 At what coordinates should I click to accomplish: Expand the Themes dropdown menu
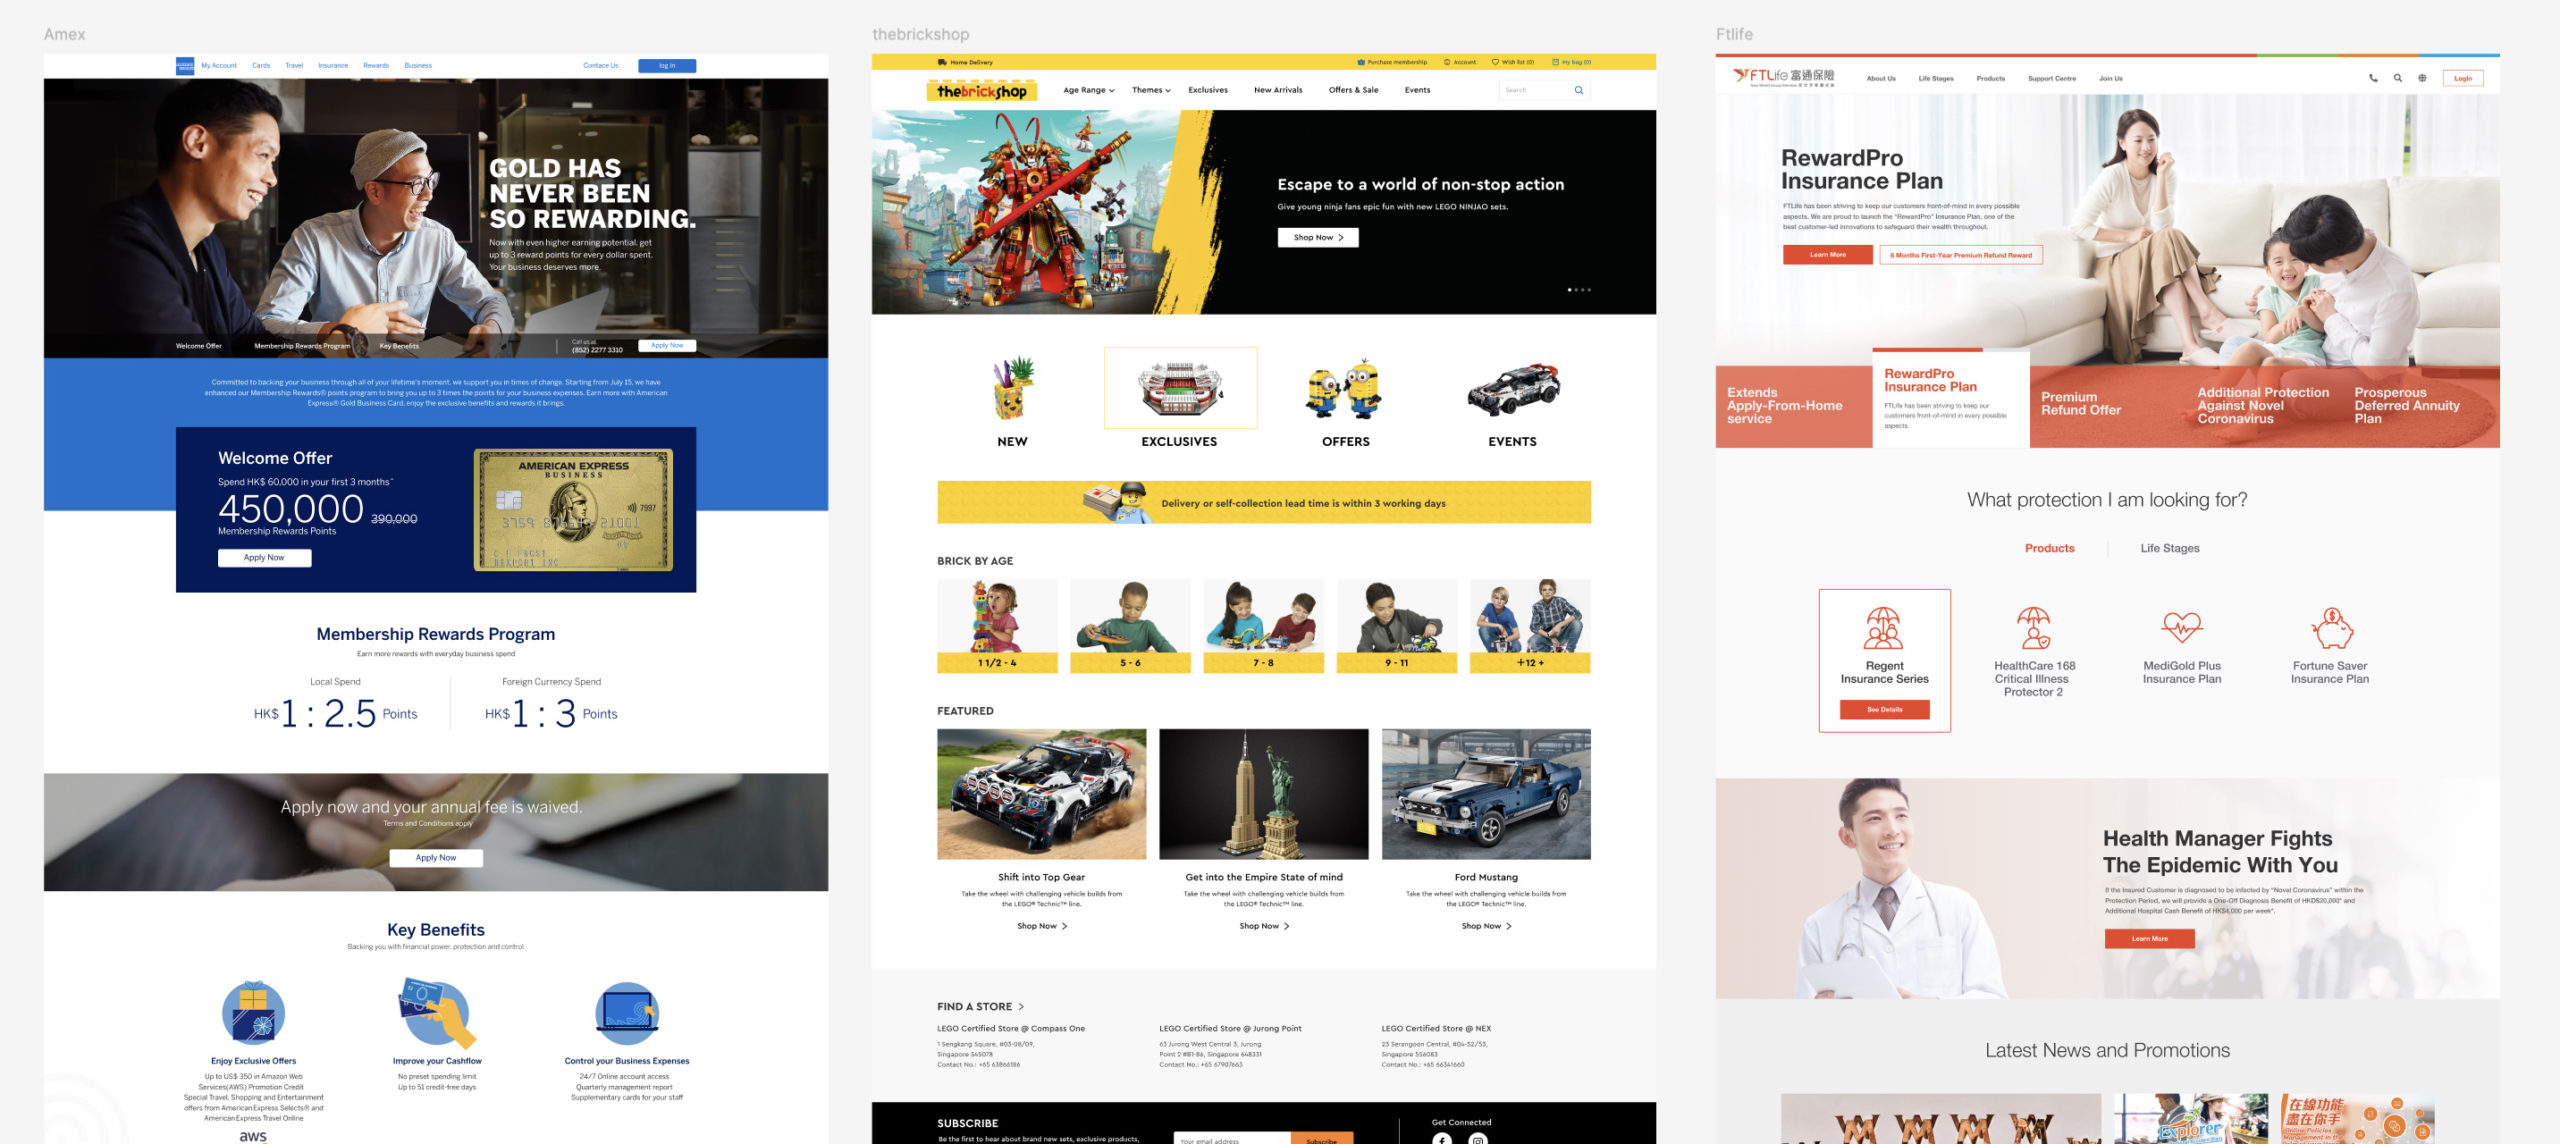[1151, 90]
